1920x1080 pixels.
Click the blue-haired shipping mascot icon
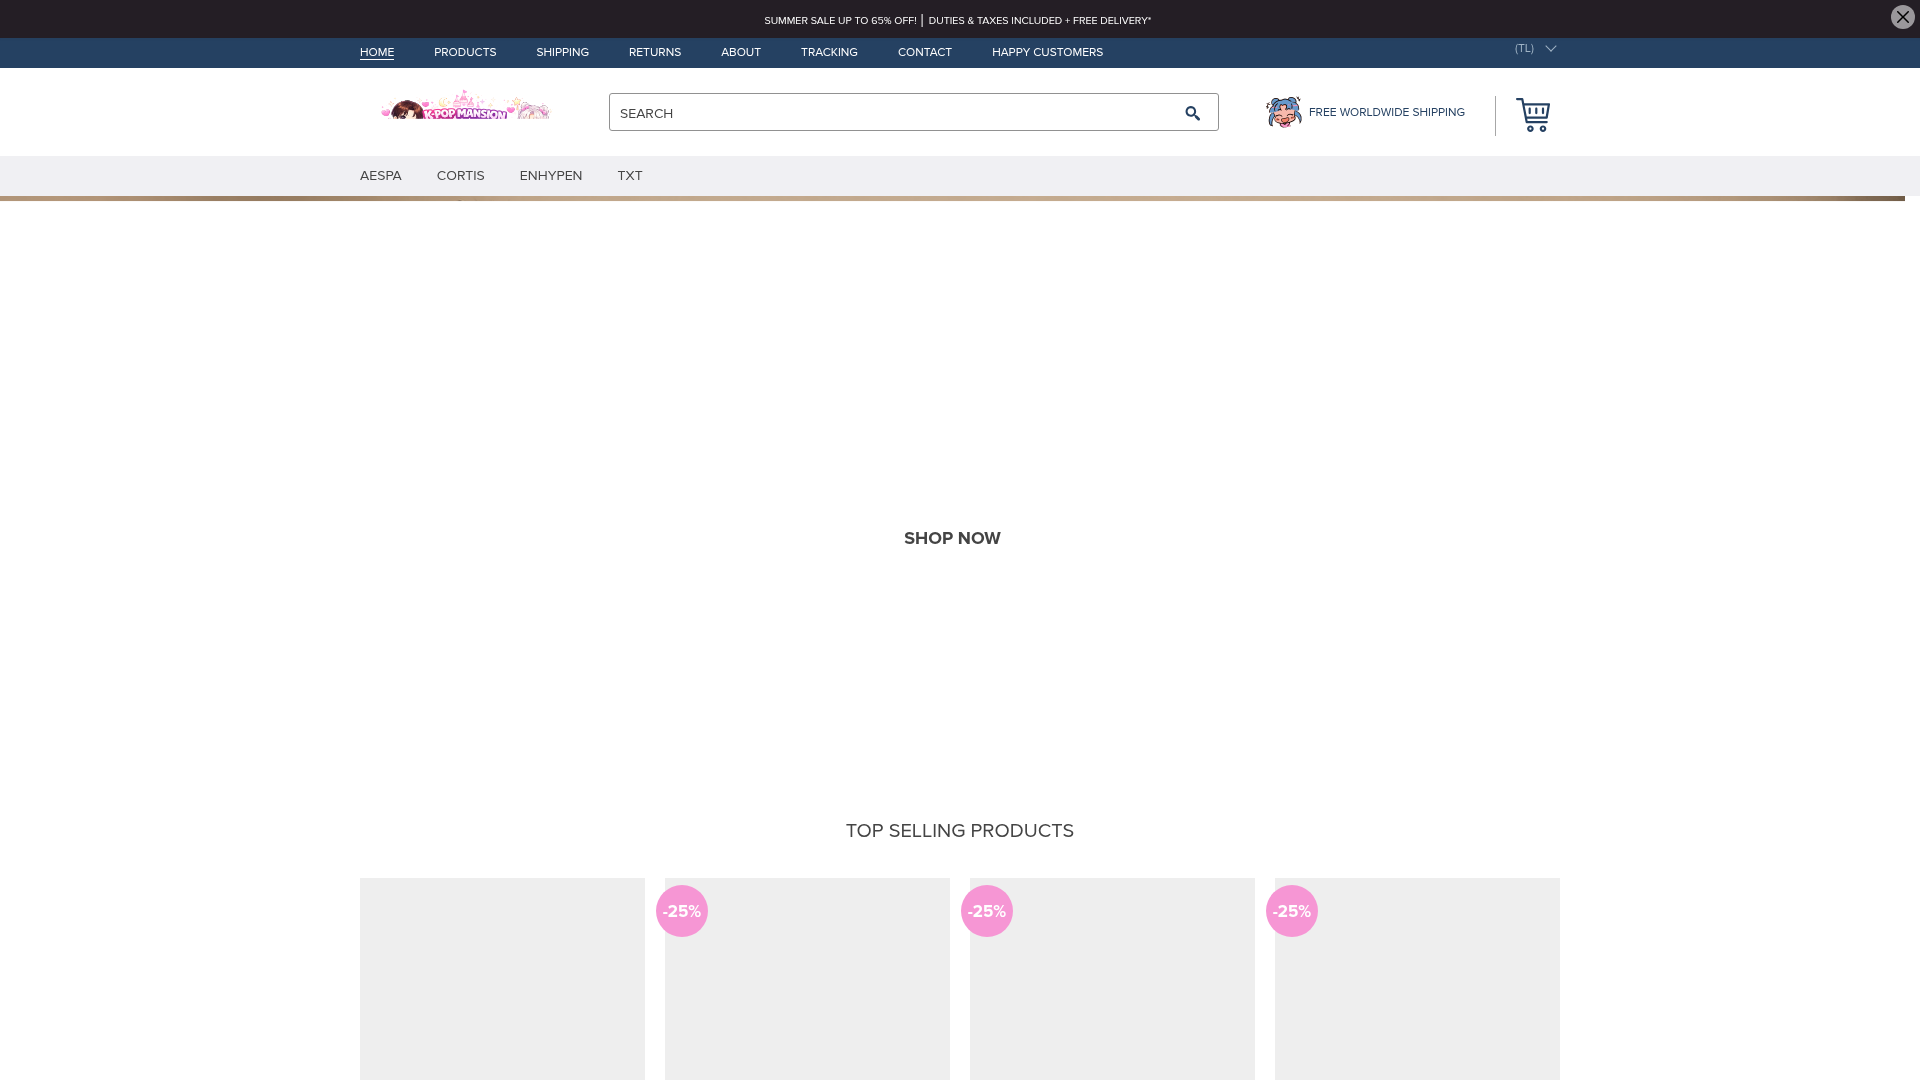tap(1284, 112)
